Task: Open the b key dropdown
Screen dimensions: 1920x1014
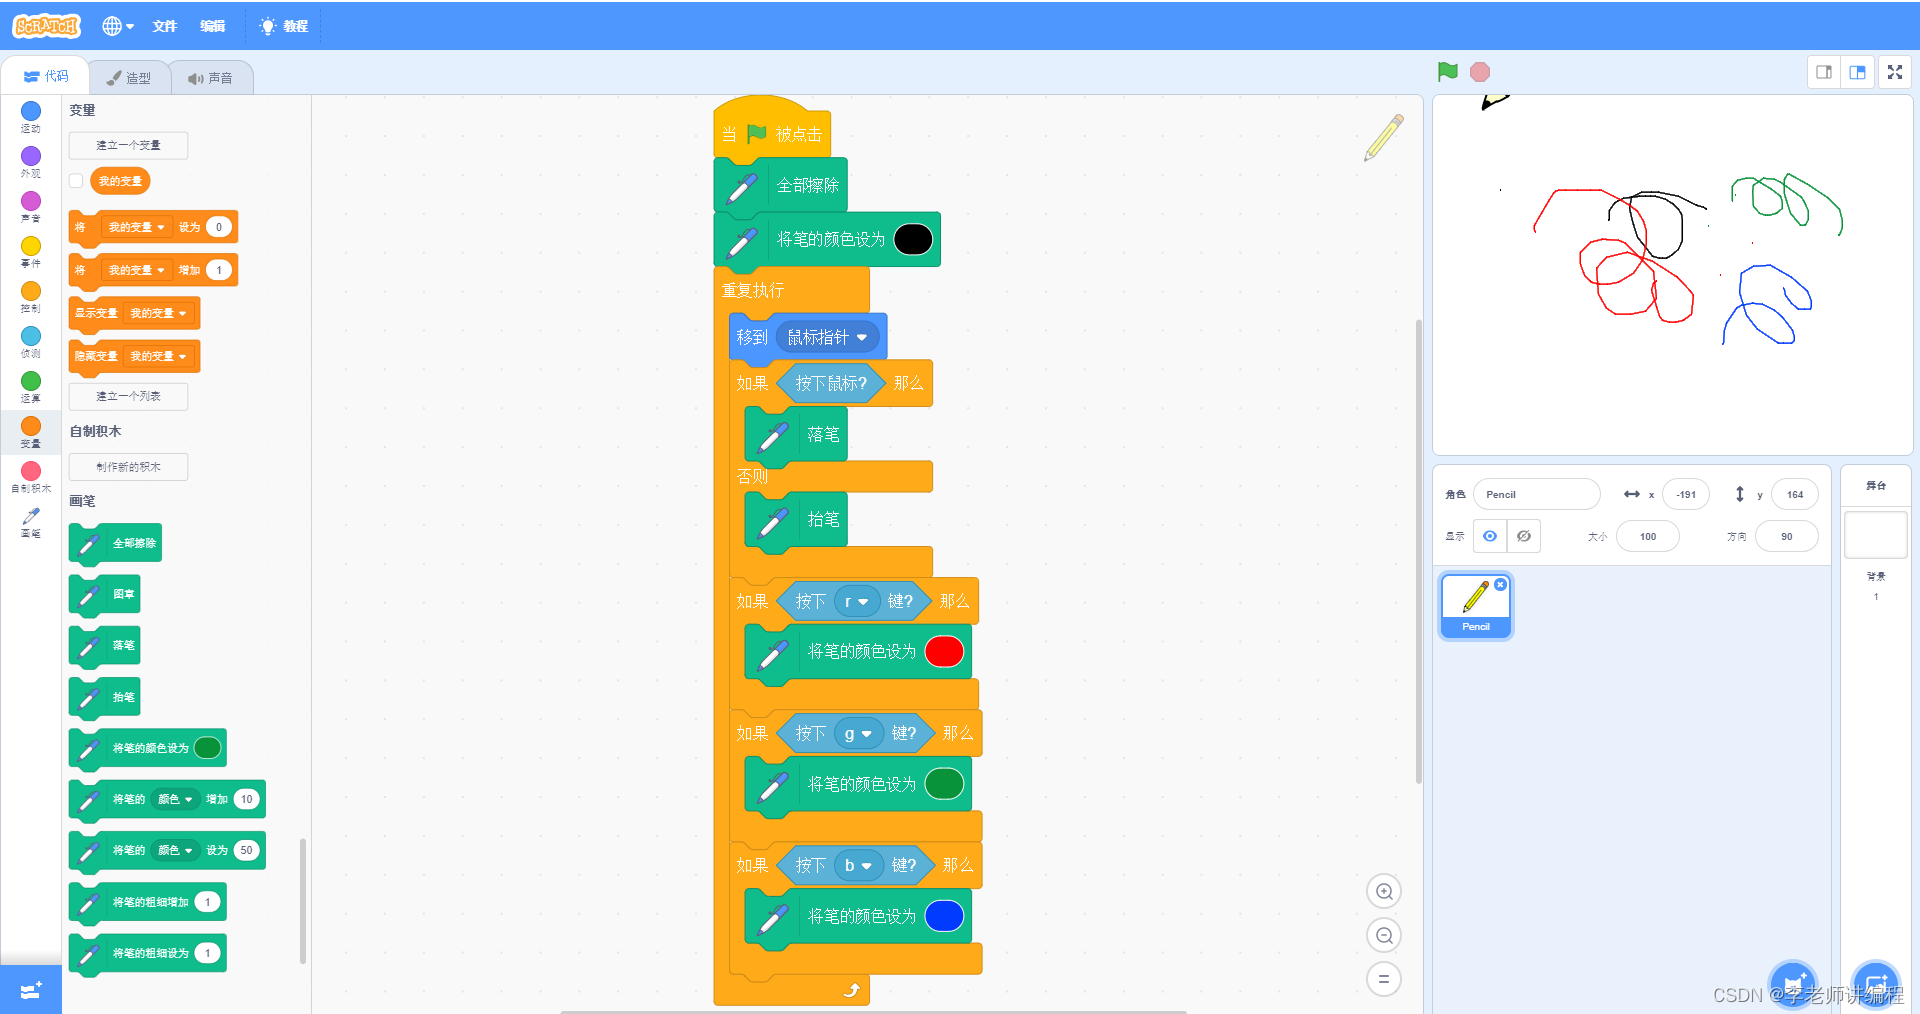Action: [x=859, y=866]
